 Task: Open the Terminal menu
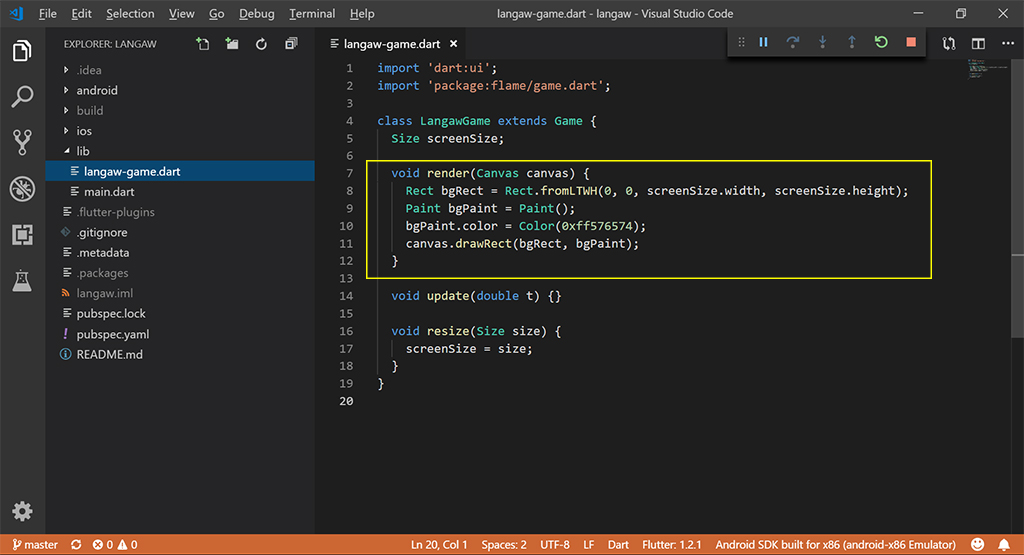312,14
